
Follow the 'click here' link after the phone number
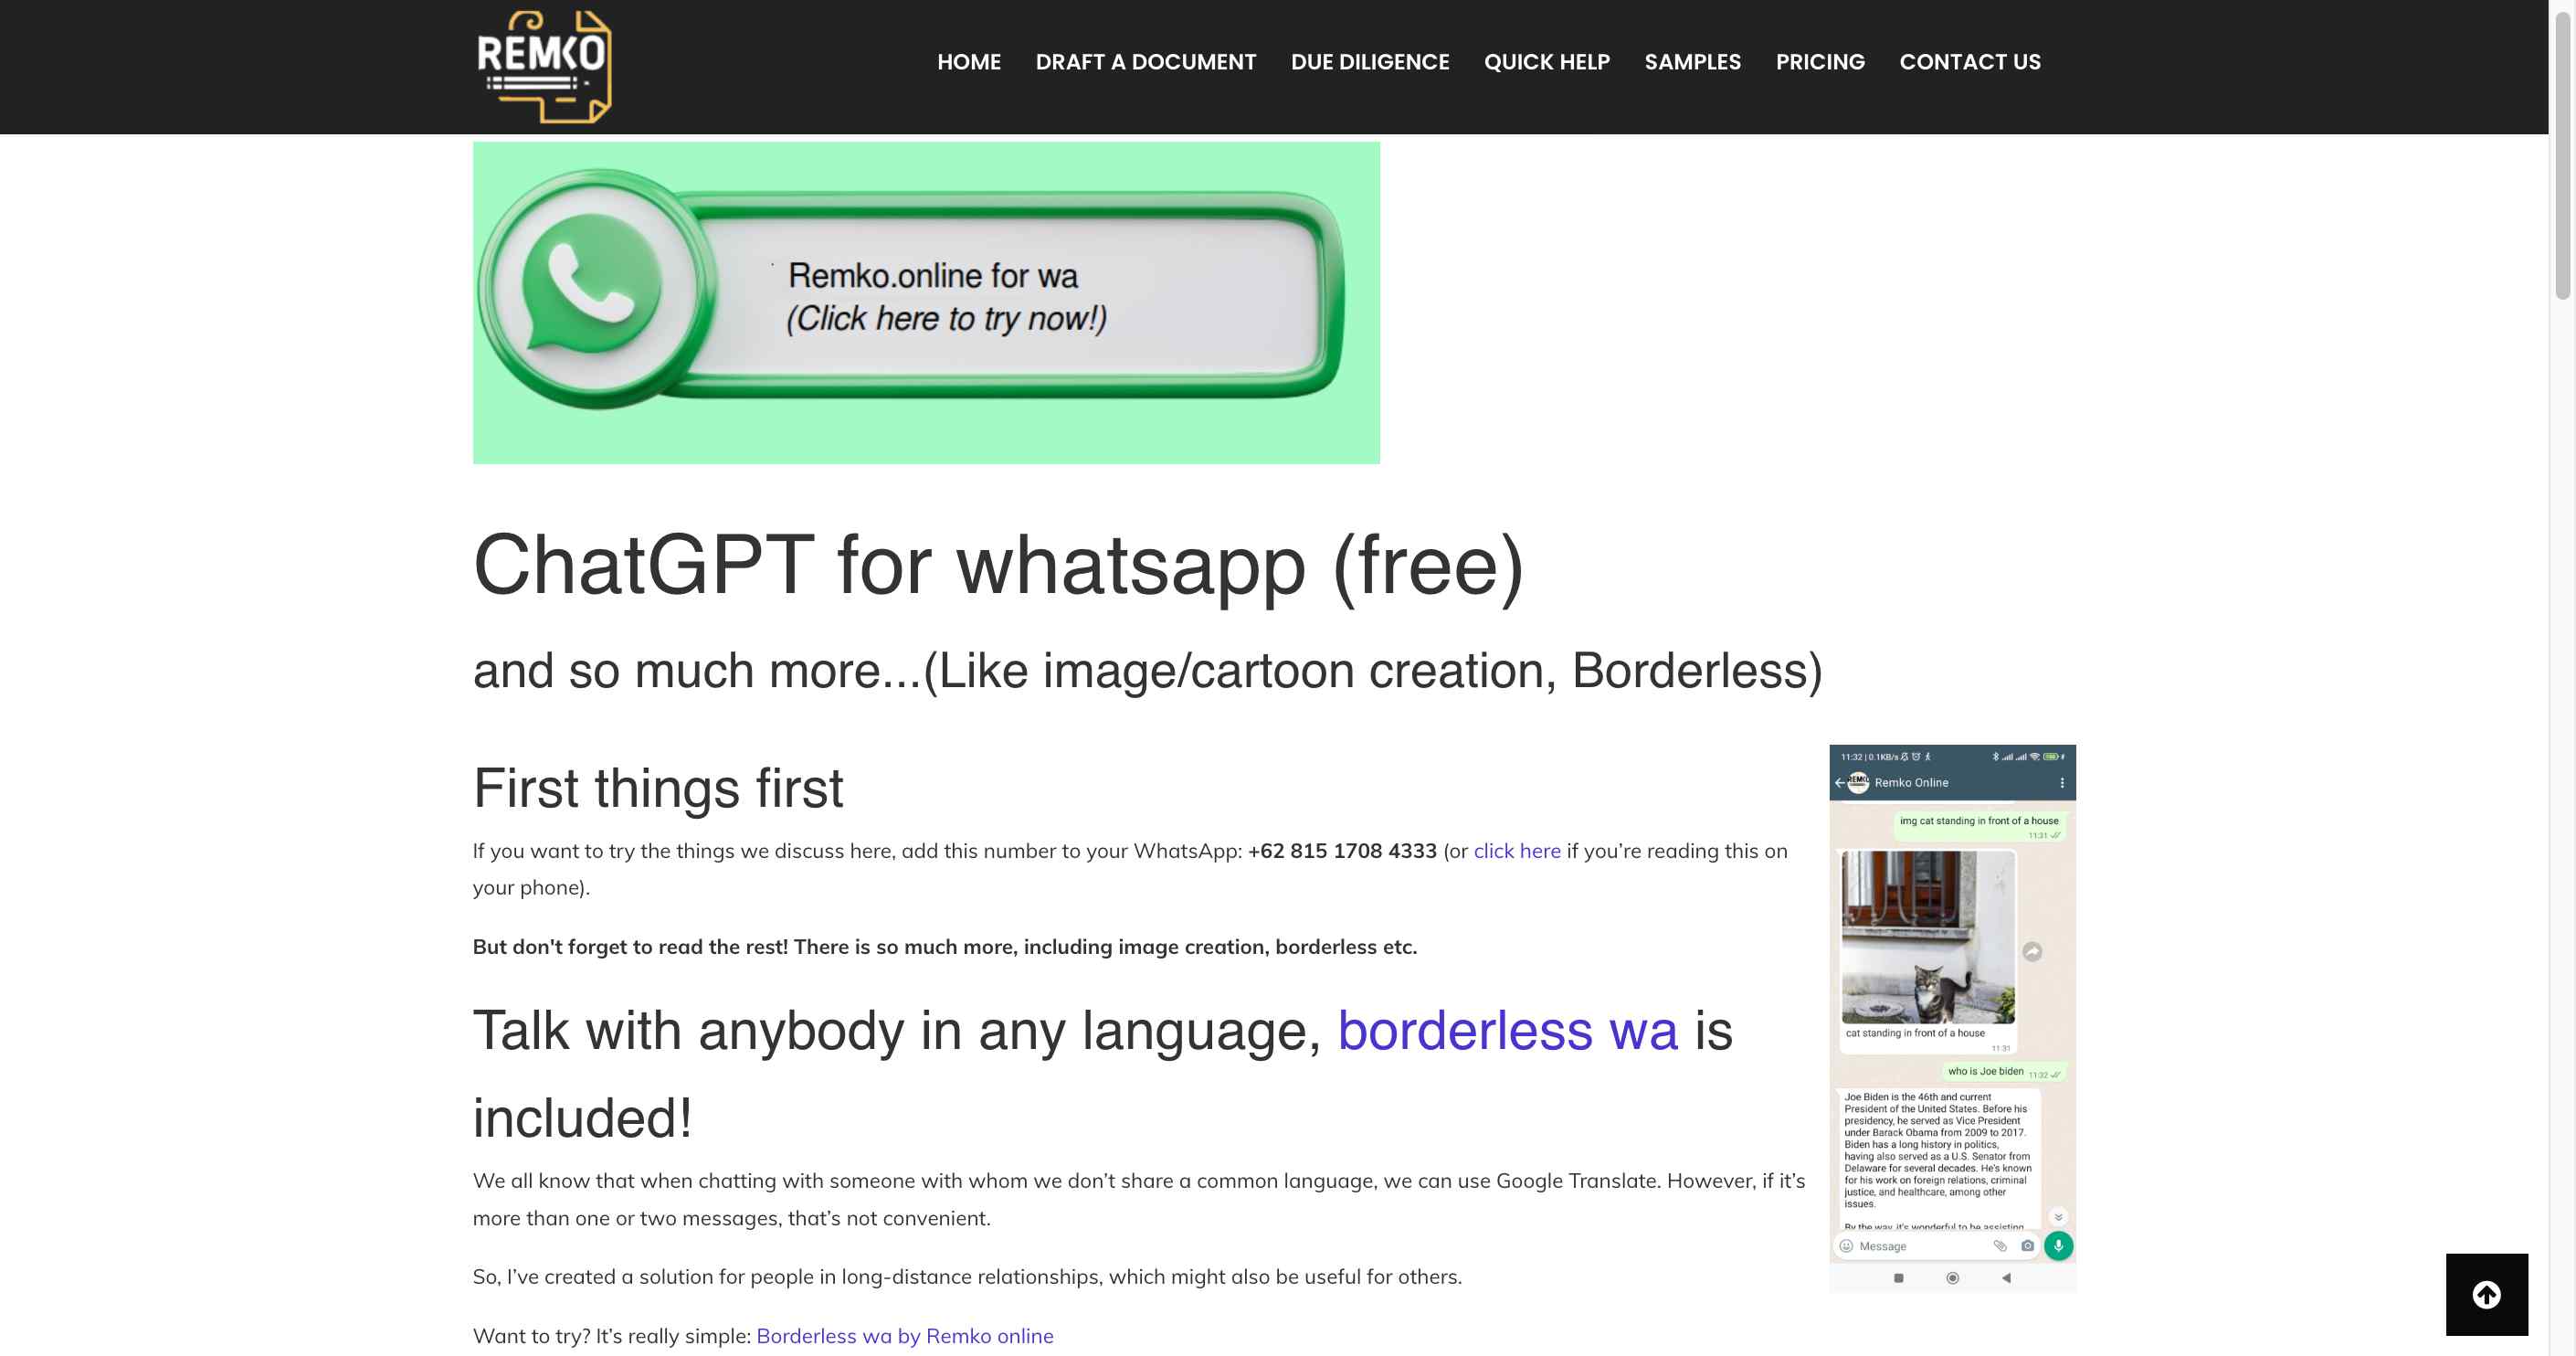tap(1516, 850)
